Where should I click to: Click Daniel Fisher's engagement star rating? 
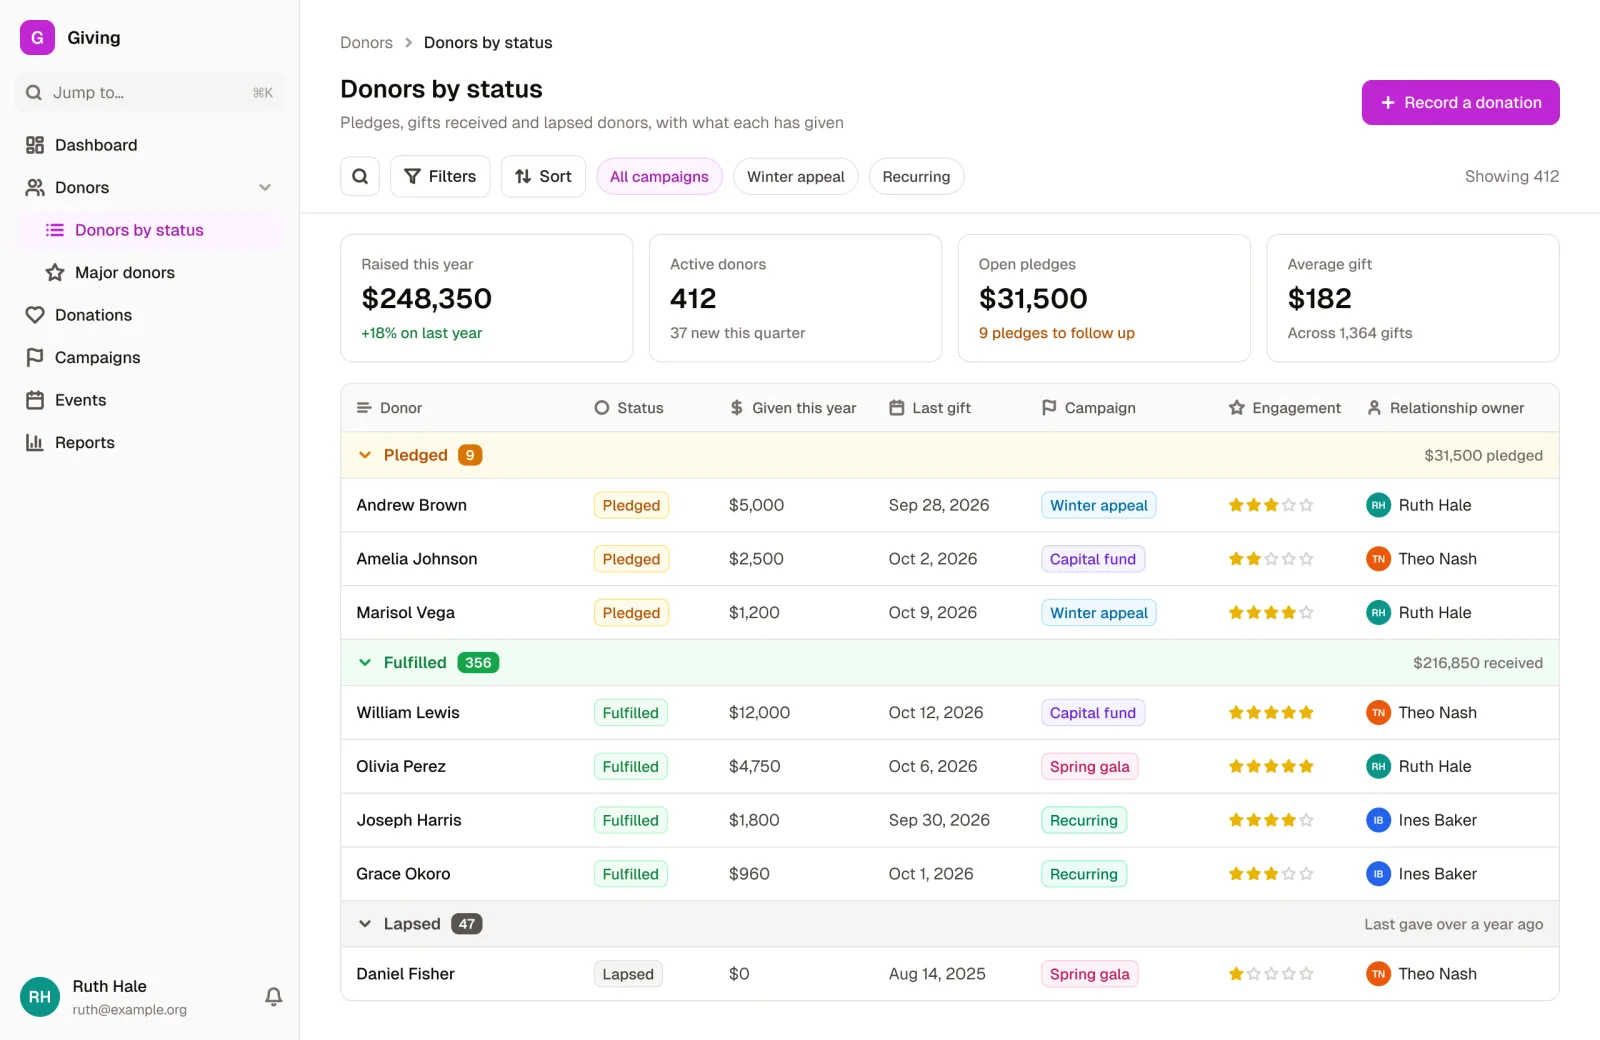tap(1271, 974)
